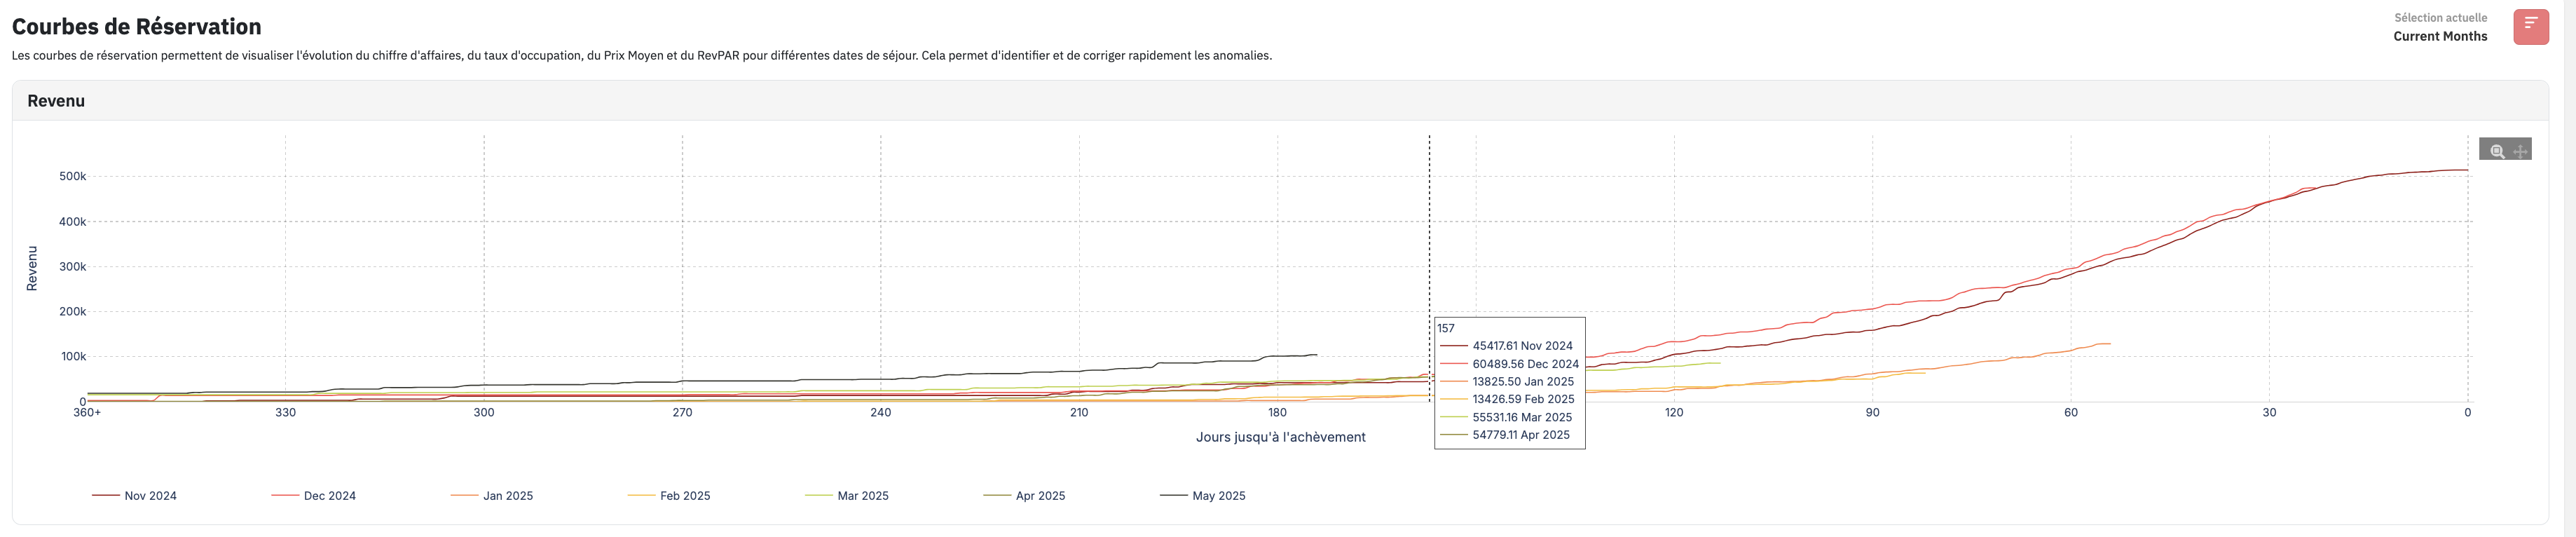Open the red filter selection button
Viewport: 2576px width, 537px height.
click(x=2530, y=27)
